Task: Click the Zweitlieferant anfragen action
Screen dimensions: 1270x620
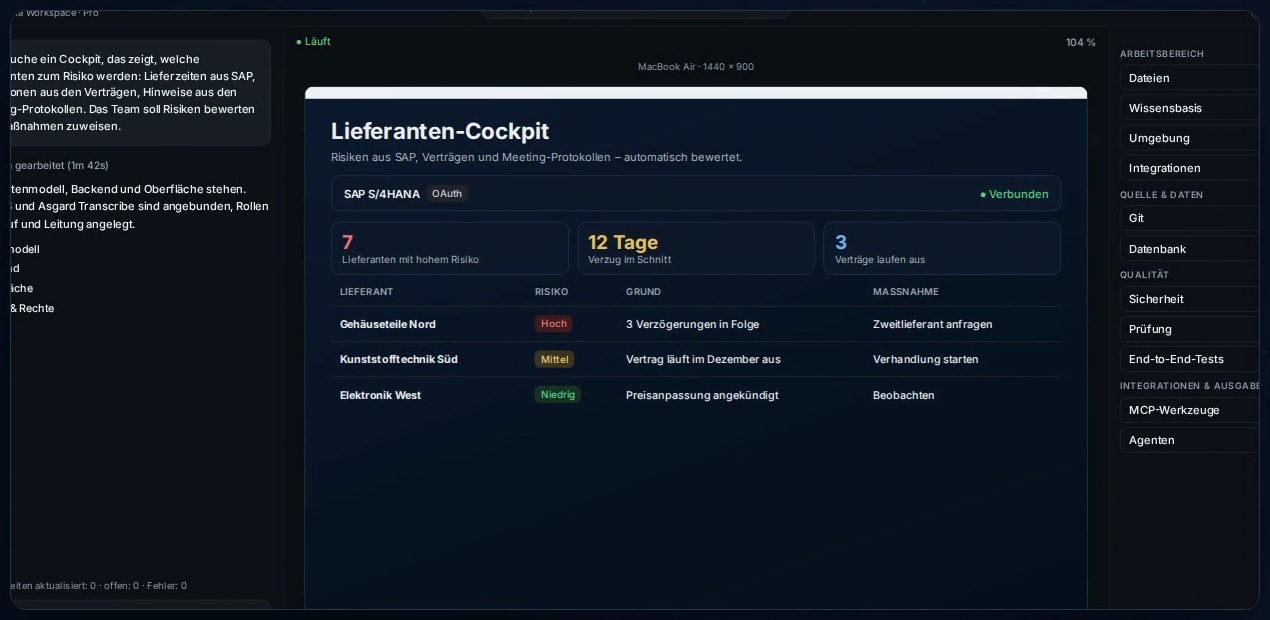Action: (x=933, y=324)
